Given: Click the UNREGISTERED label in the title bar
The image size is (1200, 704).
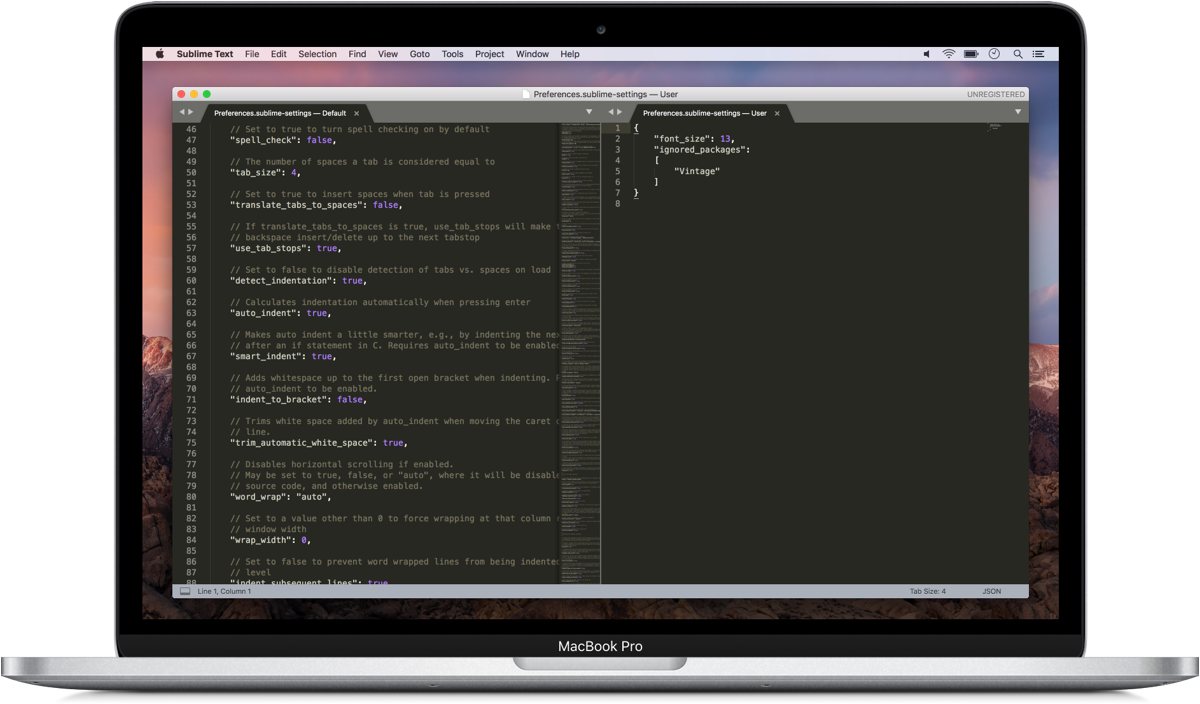Looking at the screenshot, I should coord(995,94).
